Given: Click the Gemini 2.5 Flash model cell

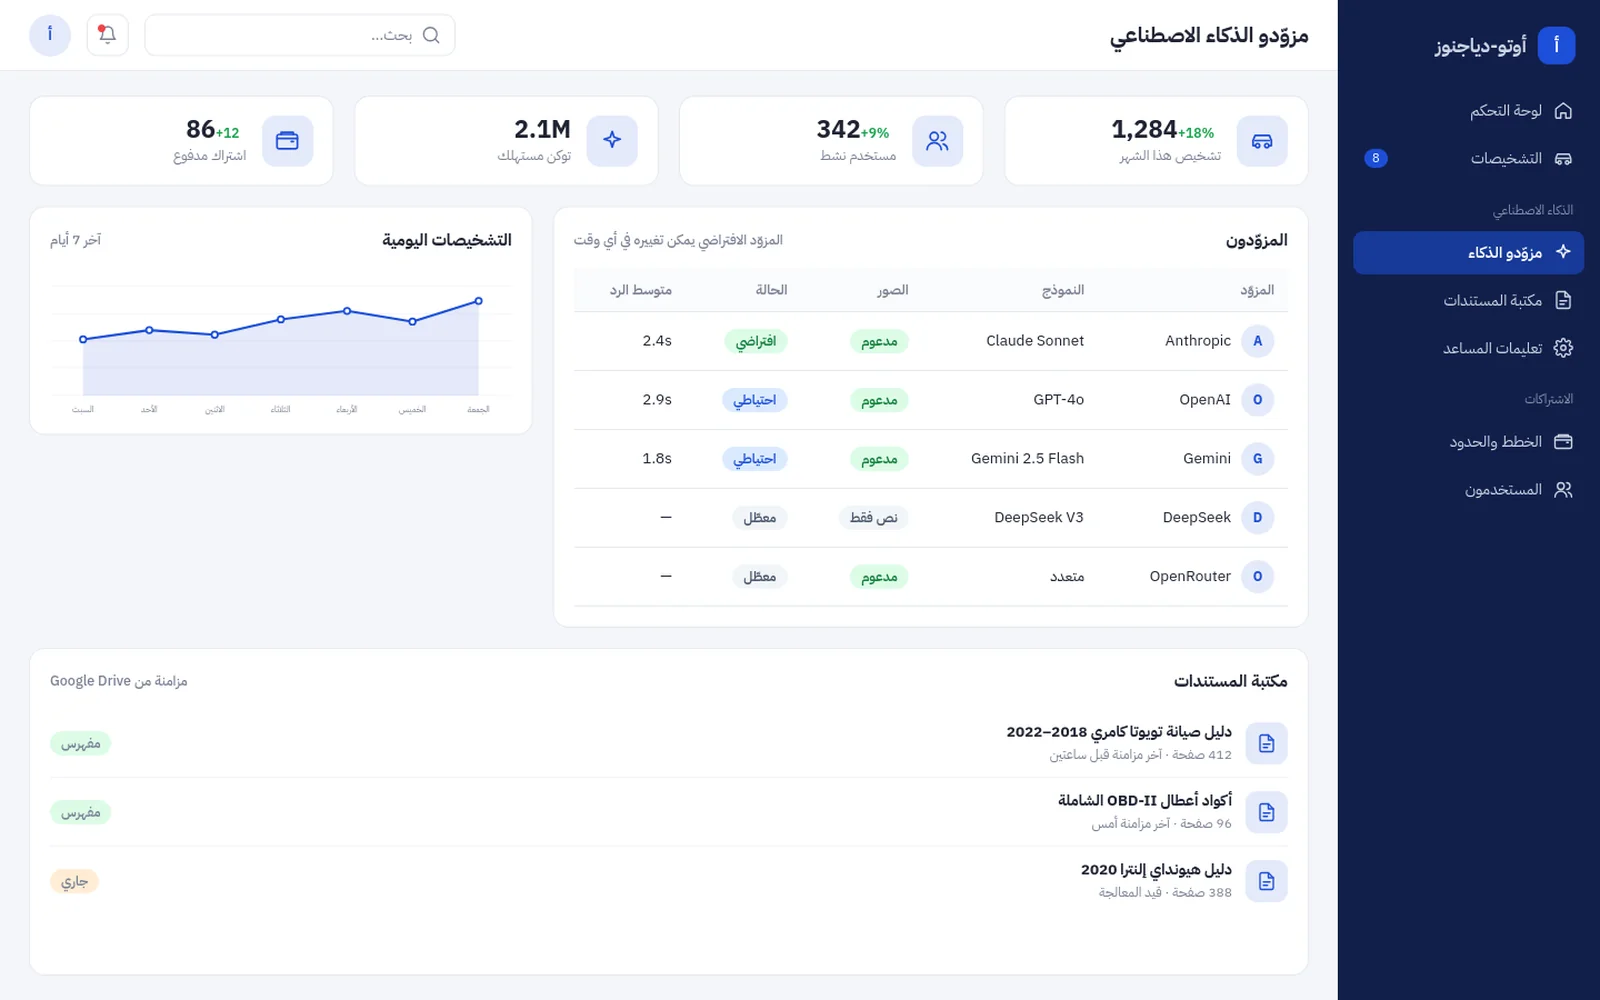Looking at the screenshot, I should pos(1027,459).
